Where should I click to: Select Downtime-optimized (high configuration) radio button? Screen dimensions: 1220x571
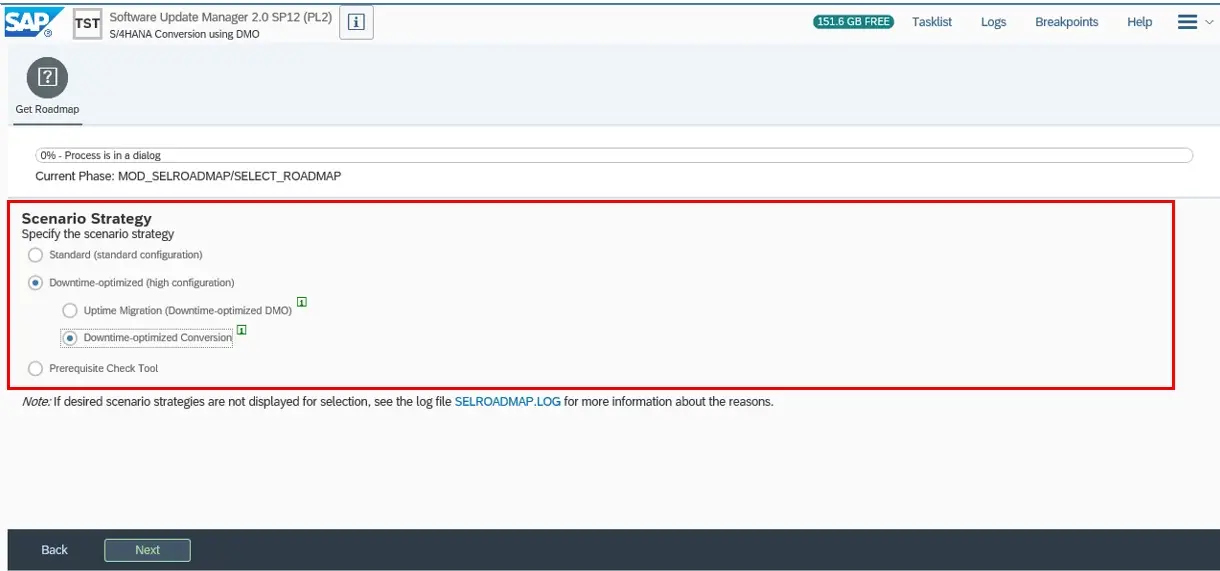click(36, 283)
